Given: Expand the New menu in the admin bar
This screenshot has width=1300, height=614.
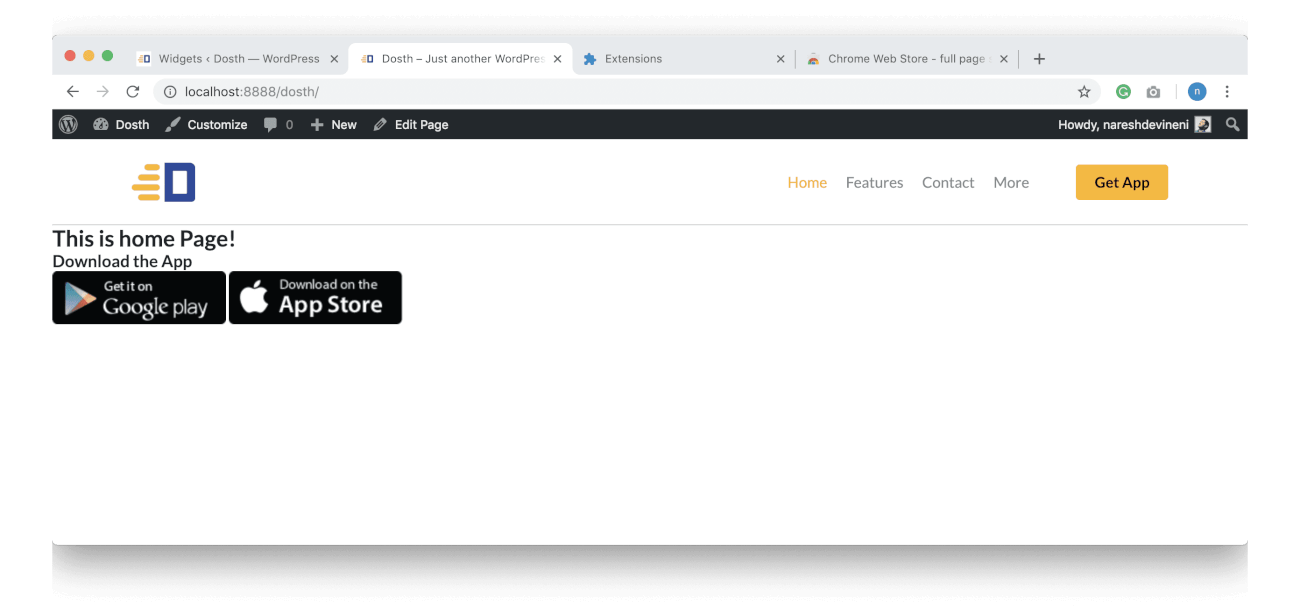Looking at the screenshot, I should click(333, 124).
